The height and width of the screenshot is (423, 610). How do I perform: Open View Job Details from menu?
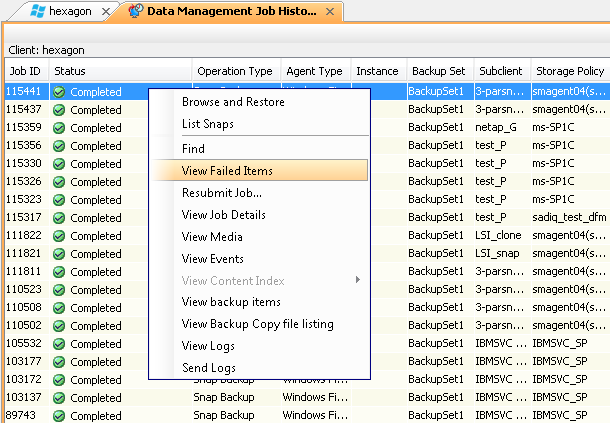[x=223, y=215]
